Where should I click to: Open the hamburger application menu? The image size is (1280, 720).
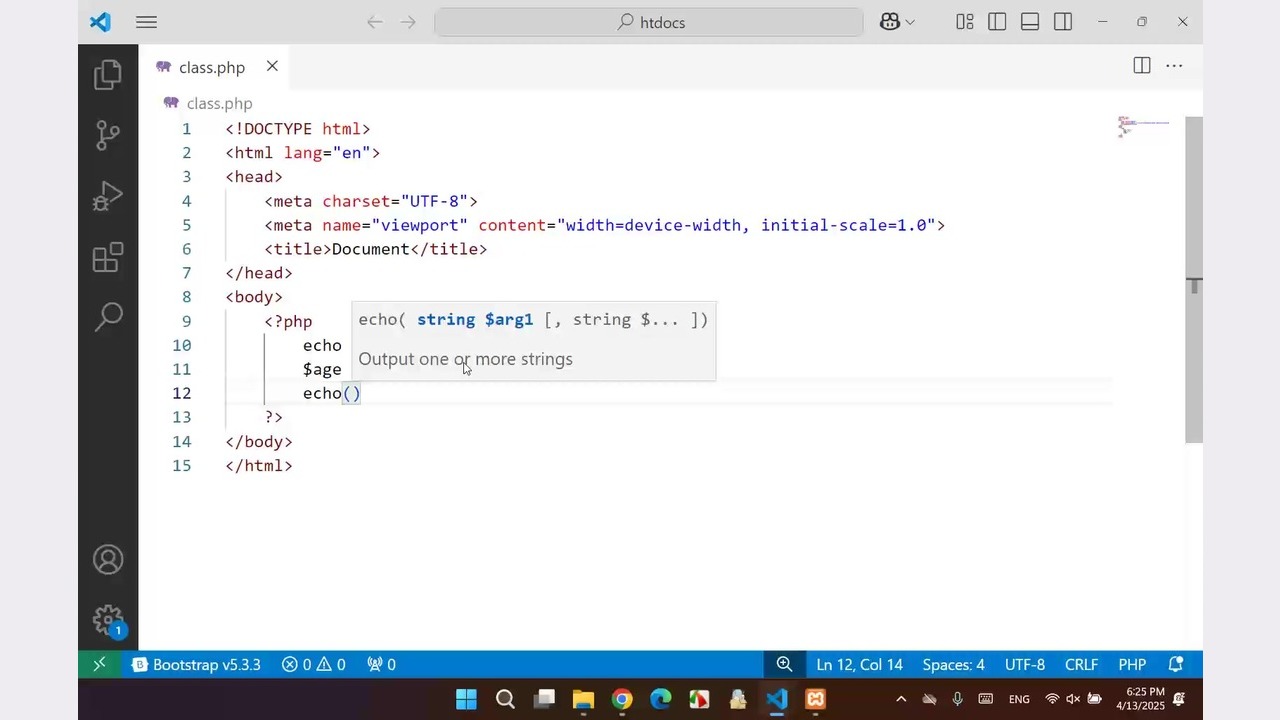(x=146, y=22)
